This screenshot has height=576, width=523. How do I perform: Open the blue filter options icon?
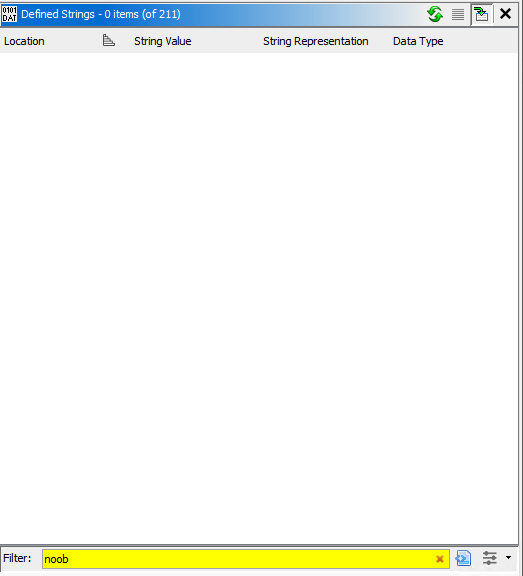point(463,558)
